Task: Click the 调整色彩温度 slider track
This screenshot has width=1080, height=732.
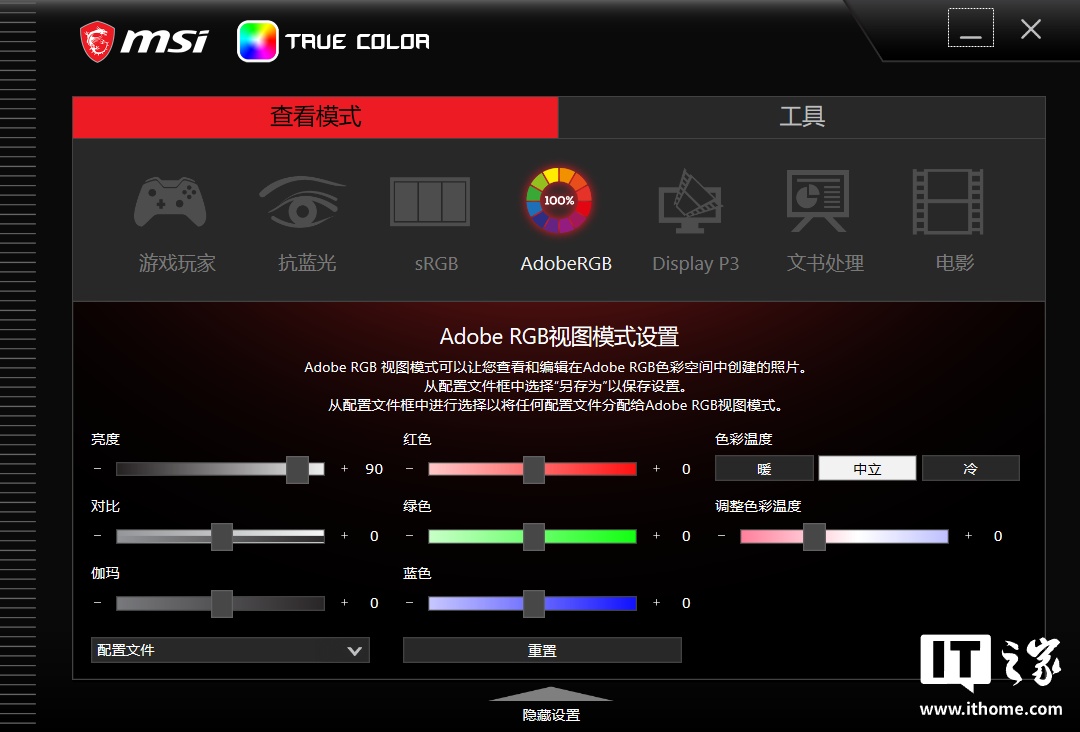Action: tap(880, 536)
